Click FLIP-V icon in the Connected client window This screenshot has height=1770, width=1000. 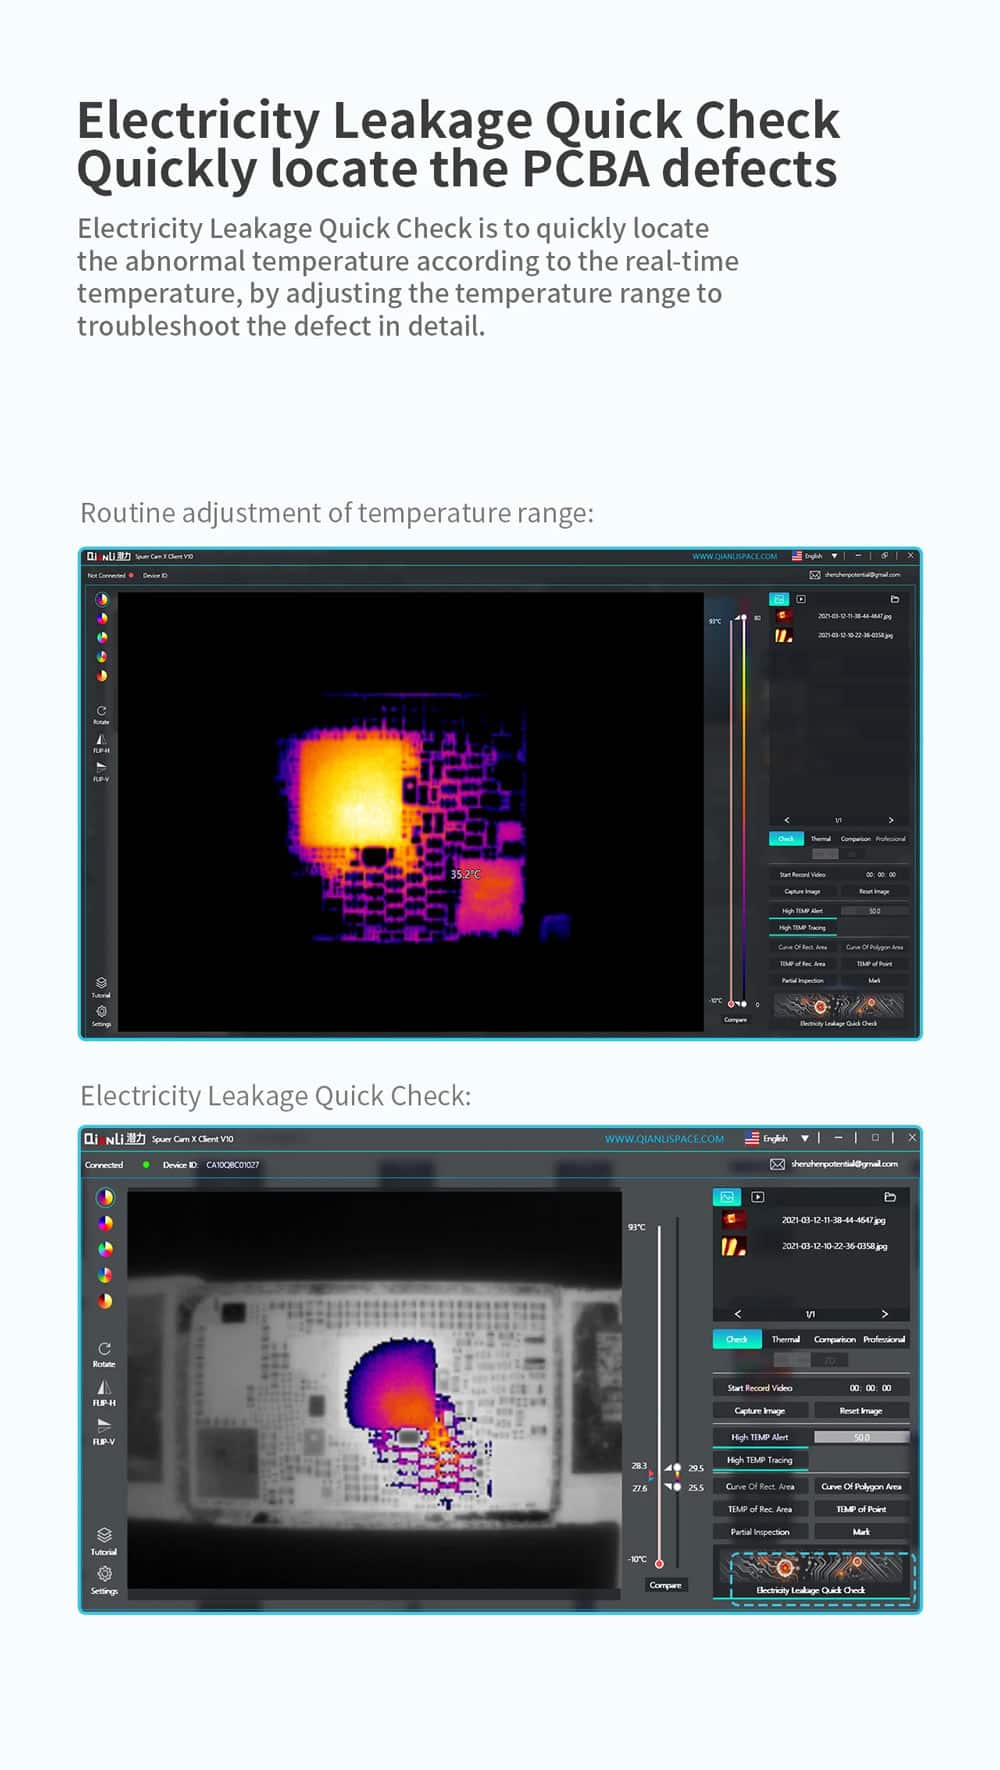[x=104, y=1426]
